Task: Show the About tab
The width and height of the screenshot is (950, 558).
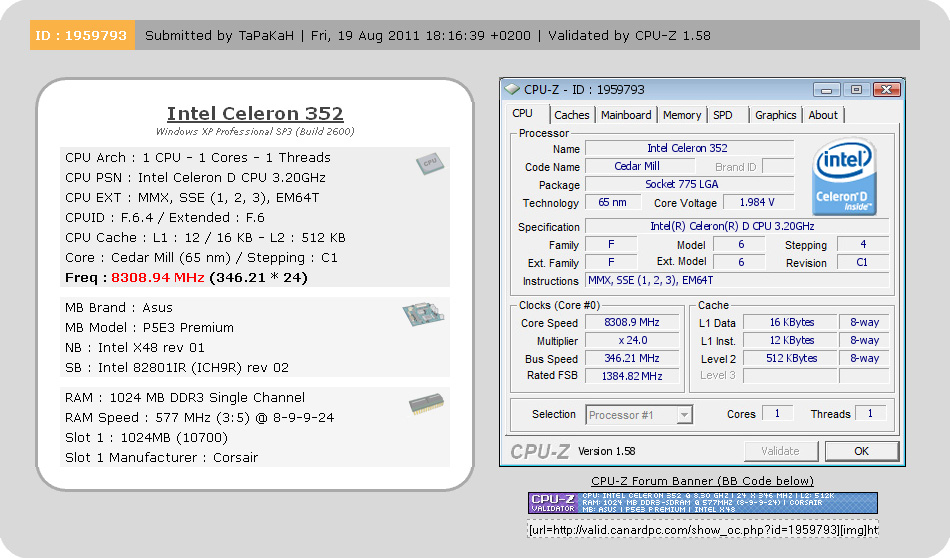Action: [x=823, y=115]
